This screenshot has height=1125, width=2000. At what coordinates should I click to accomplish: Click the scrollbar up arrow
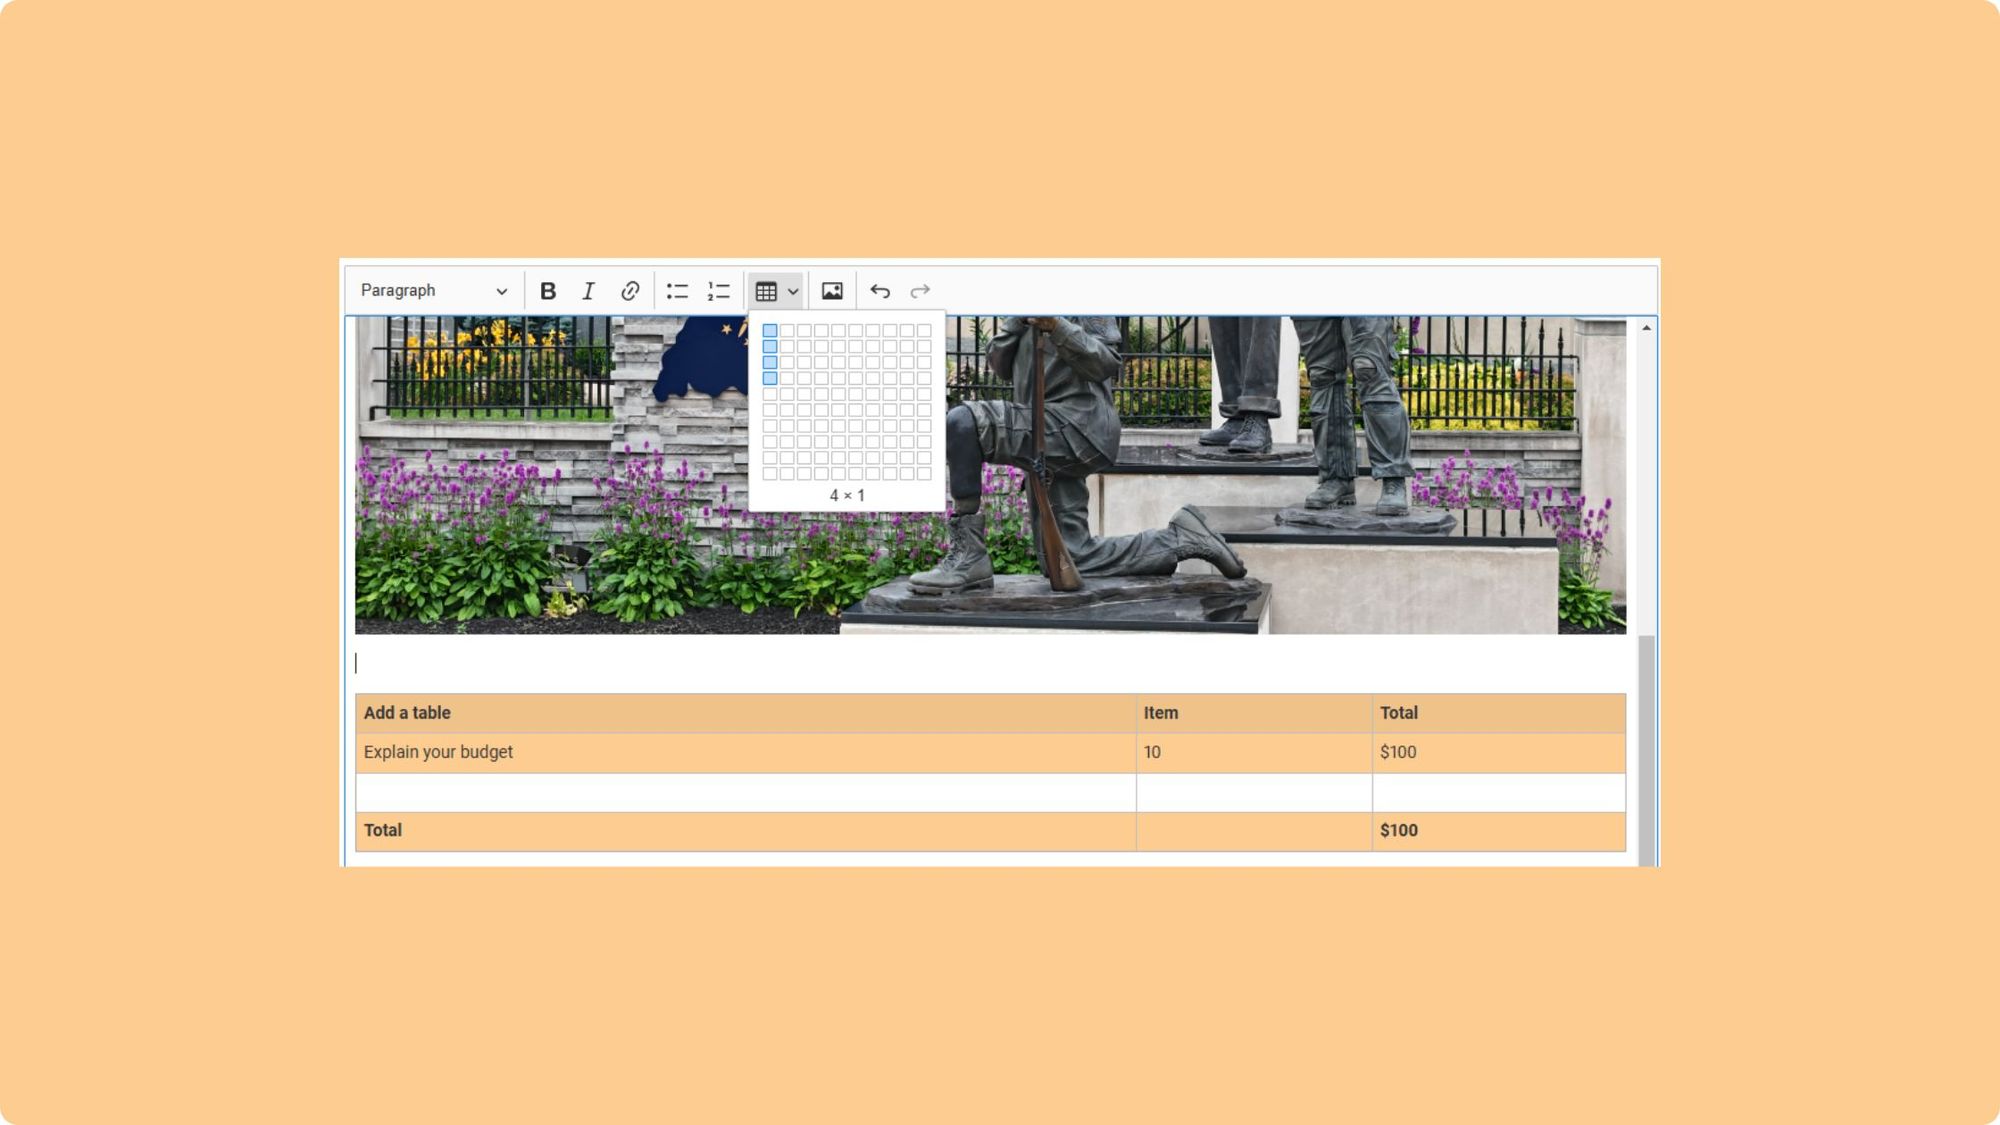tap(1646, 328)
